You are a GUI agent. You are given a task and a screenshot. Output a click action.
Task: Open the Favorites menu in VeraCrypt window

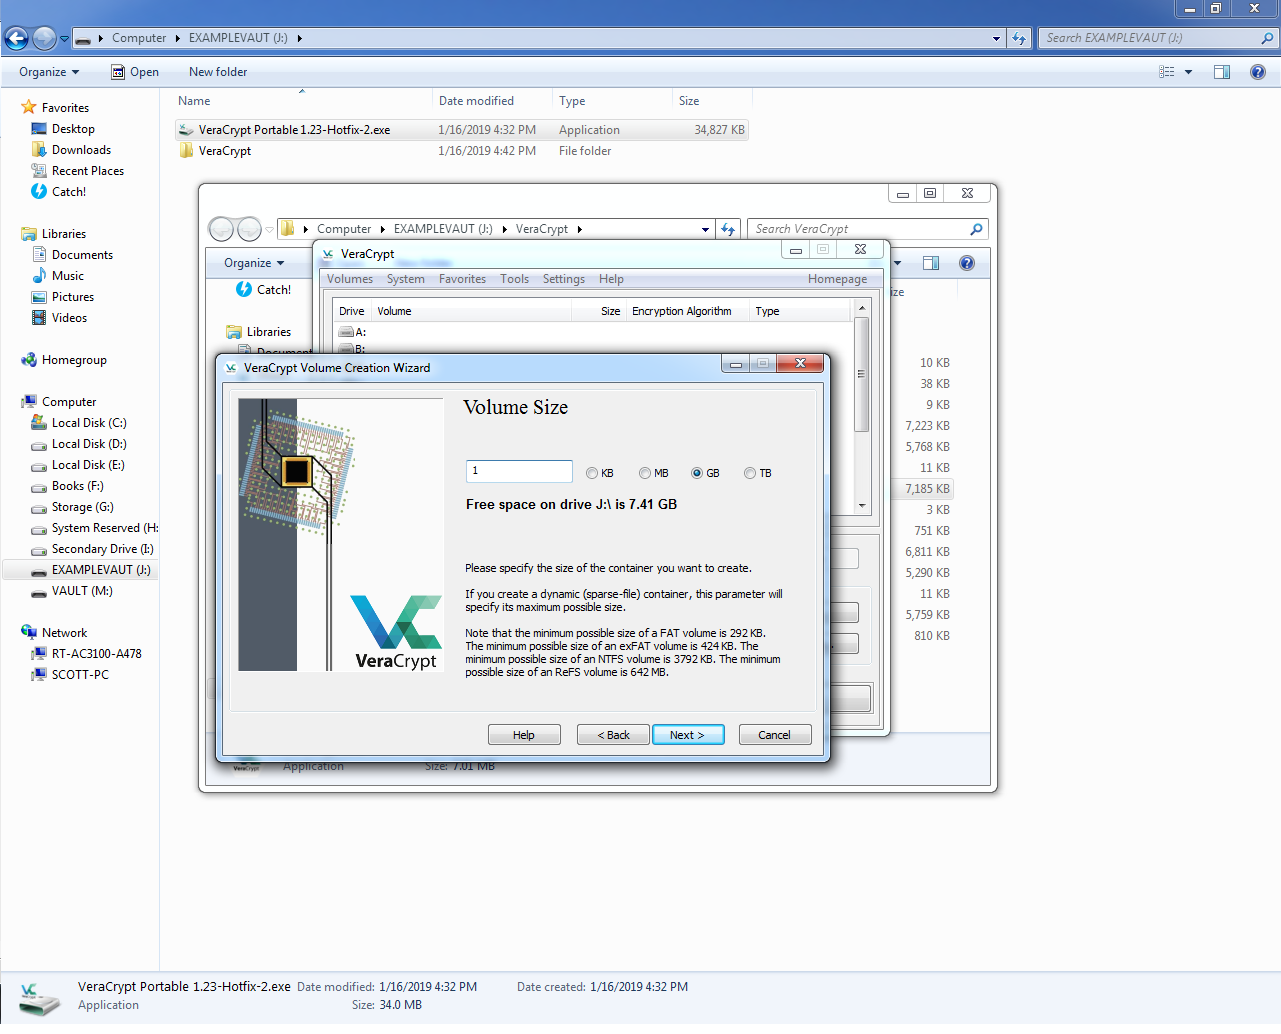(462, 279)
